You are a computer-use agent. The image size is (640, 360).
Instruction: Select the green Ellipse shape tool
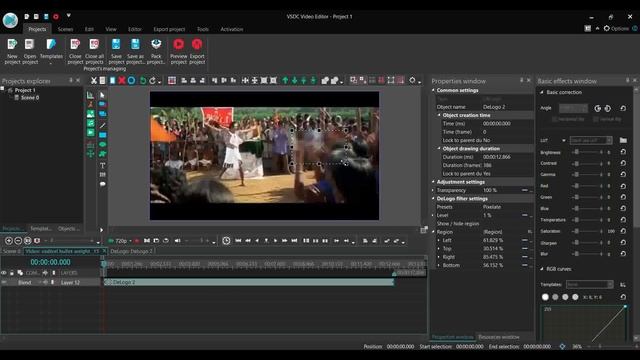pyautogui.click(x=102, y=144)
